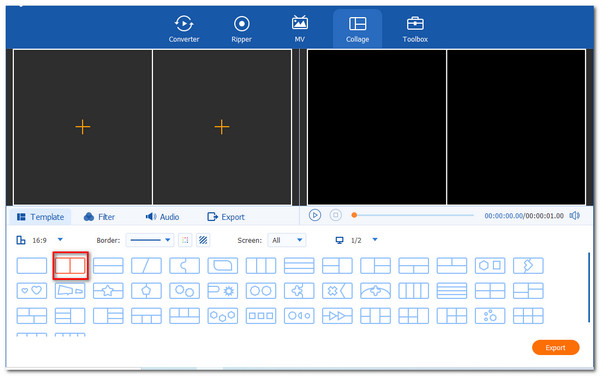Select the hexagon and square template
Screen dimensions: 600x376
pos(490,265)
